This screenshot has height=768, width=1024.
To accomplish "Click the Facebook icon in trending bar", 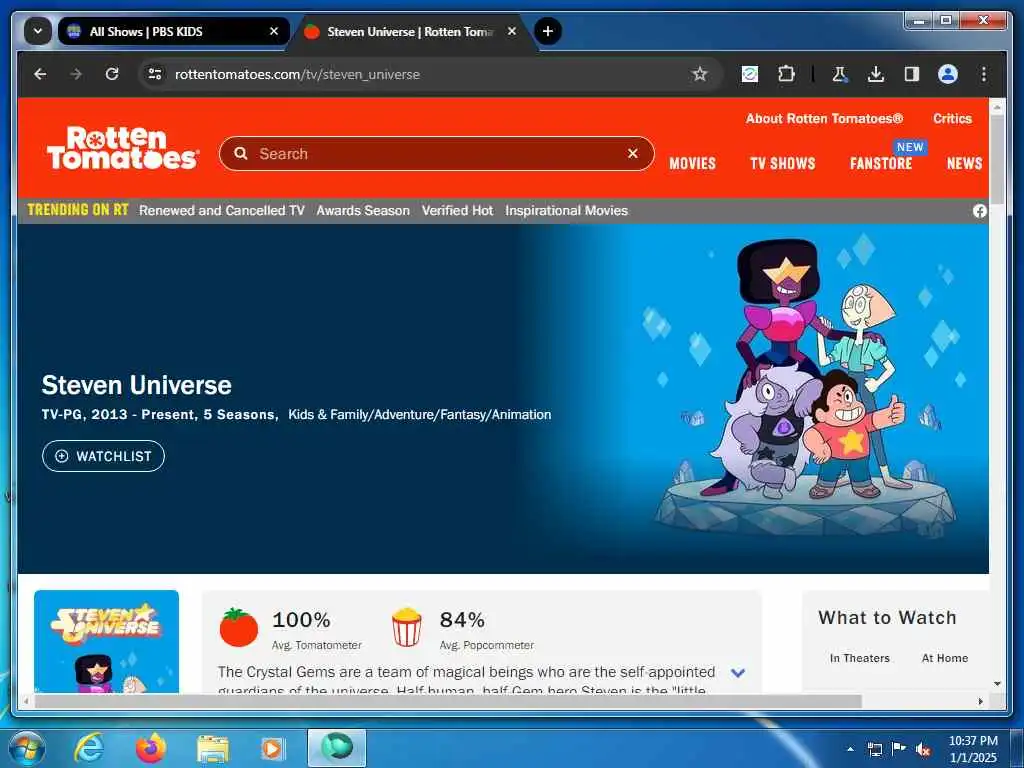I will 980,211.
